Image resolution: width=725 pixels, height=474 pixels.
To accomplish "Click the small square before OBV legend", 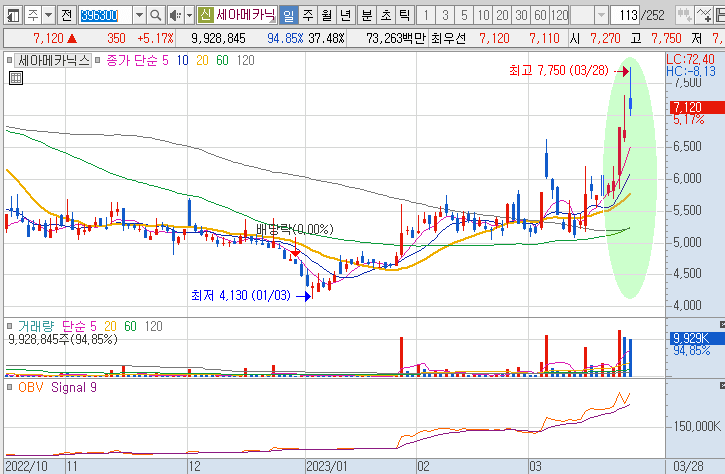I will coord(10,387).
